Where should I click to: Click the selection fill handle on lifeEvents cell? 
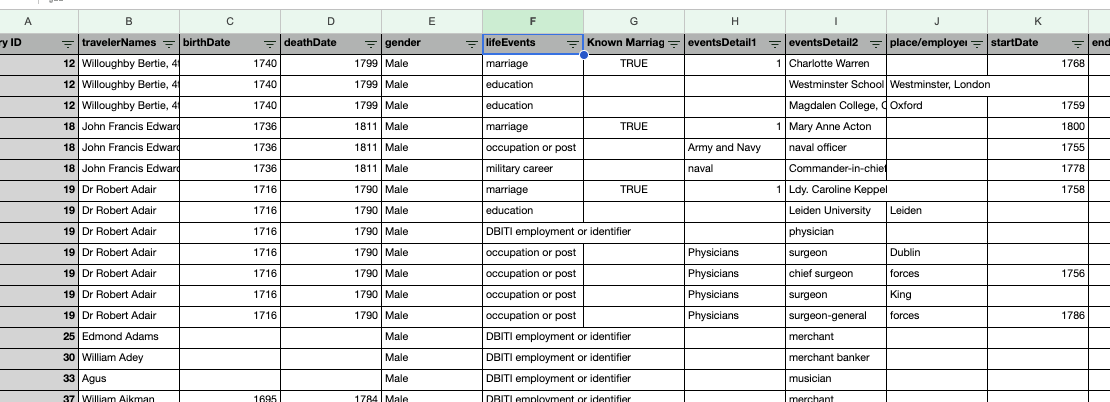(584, 54)
